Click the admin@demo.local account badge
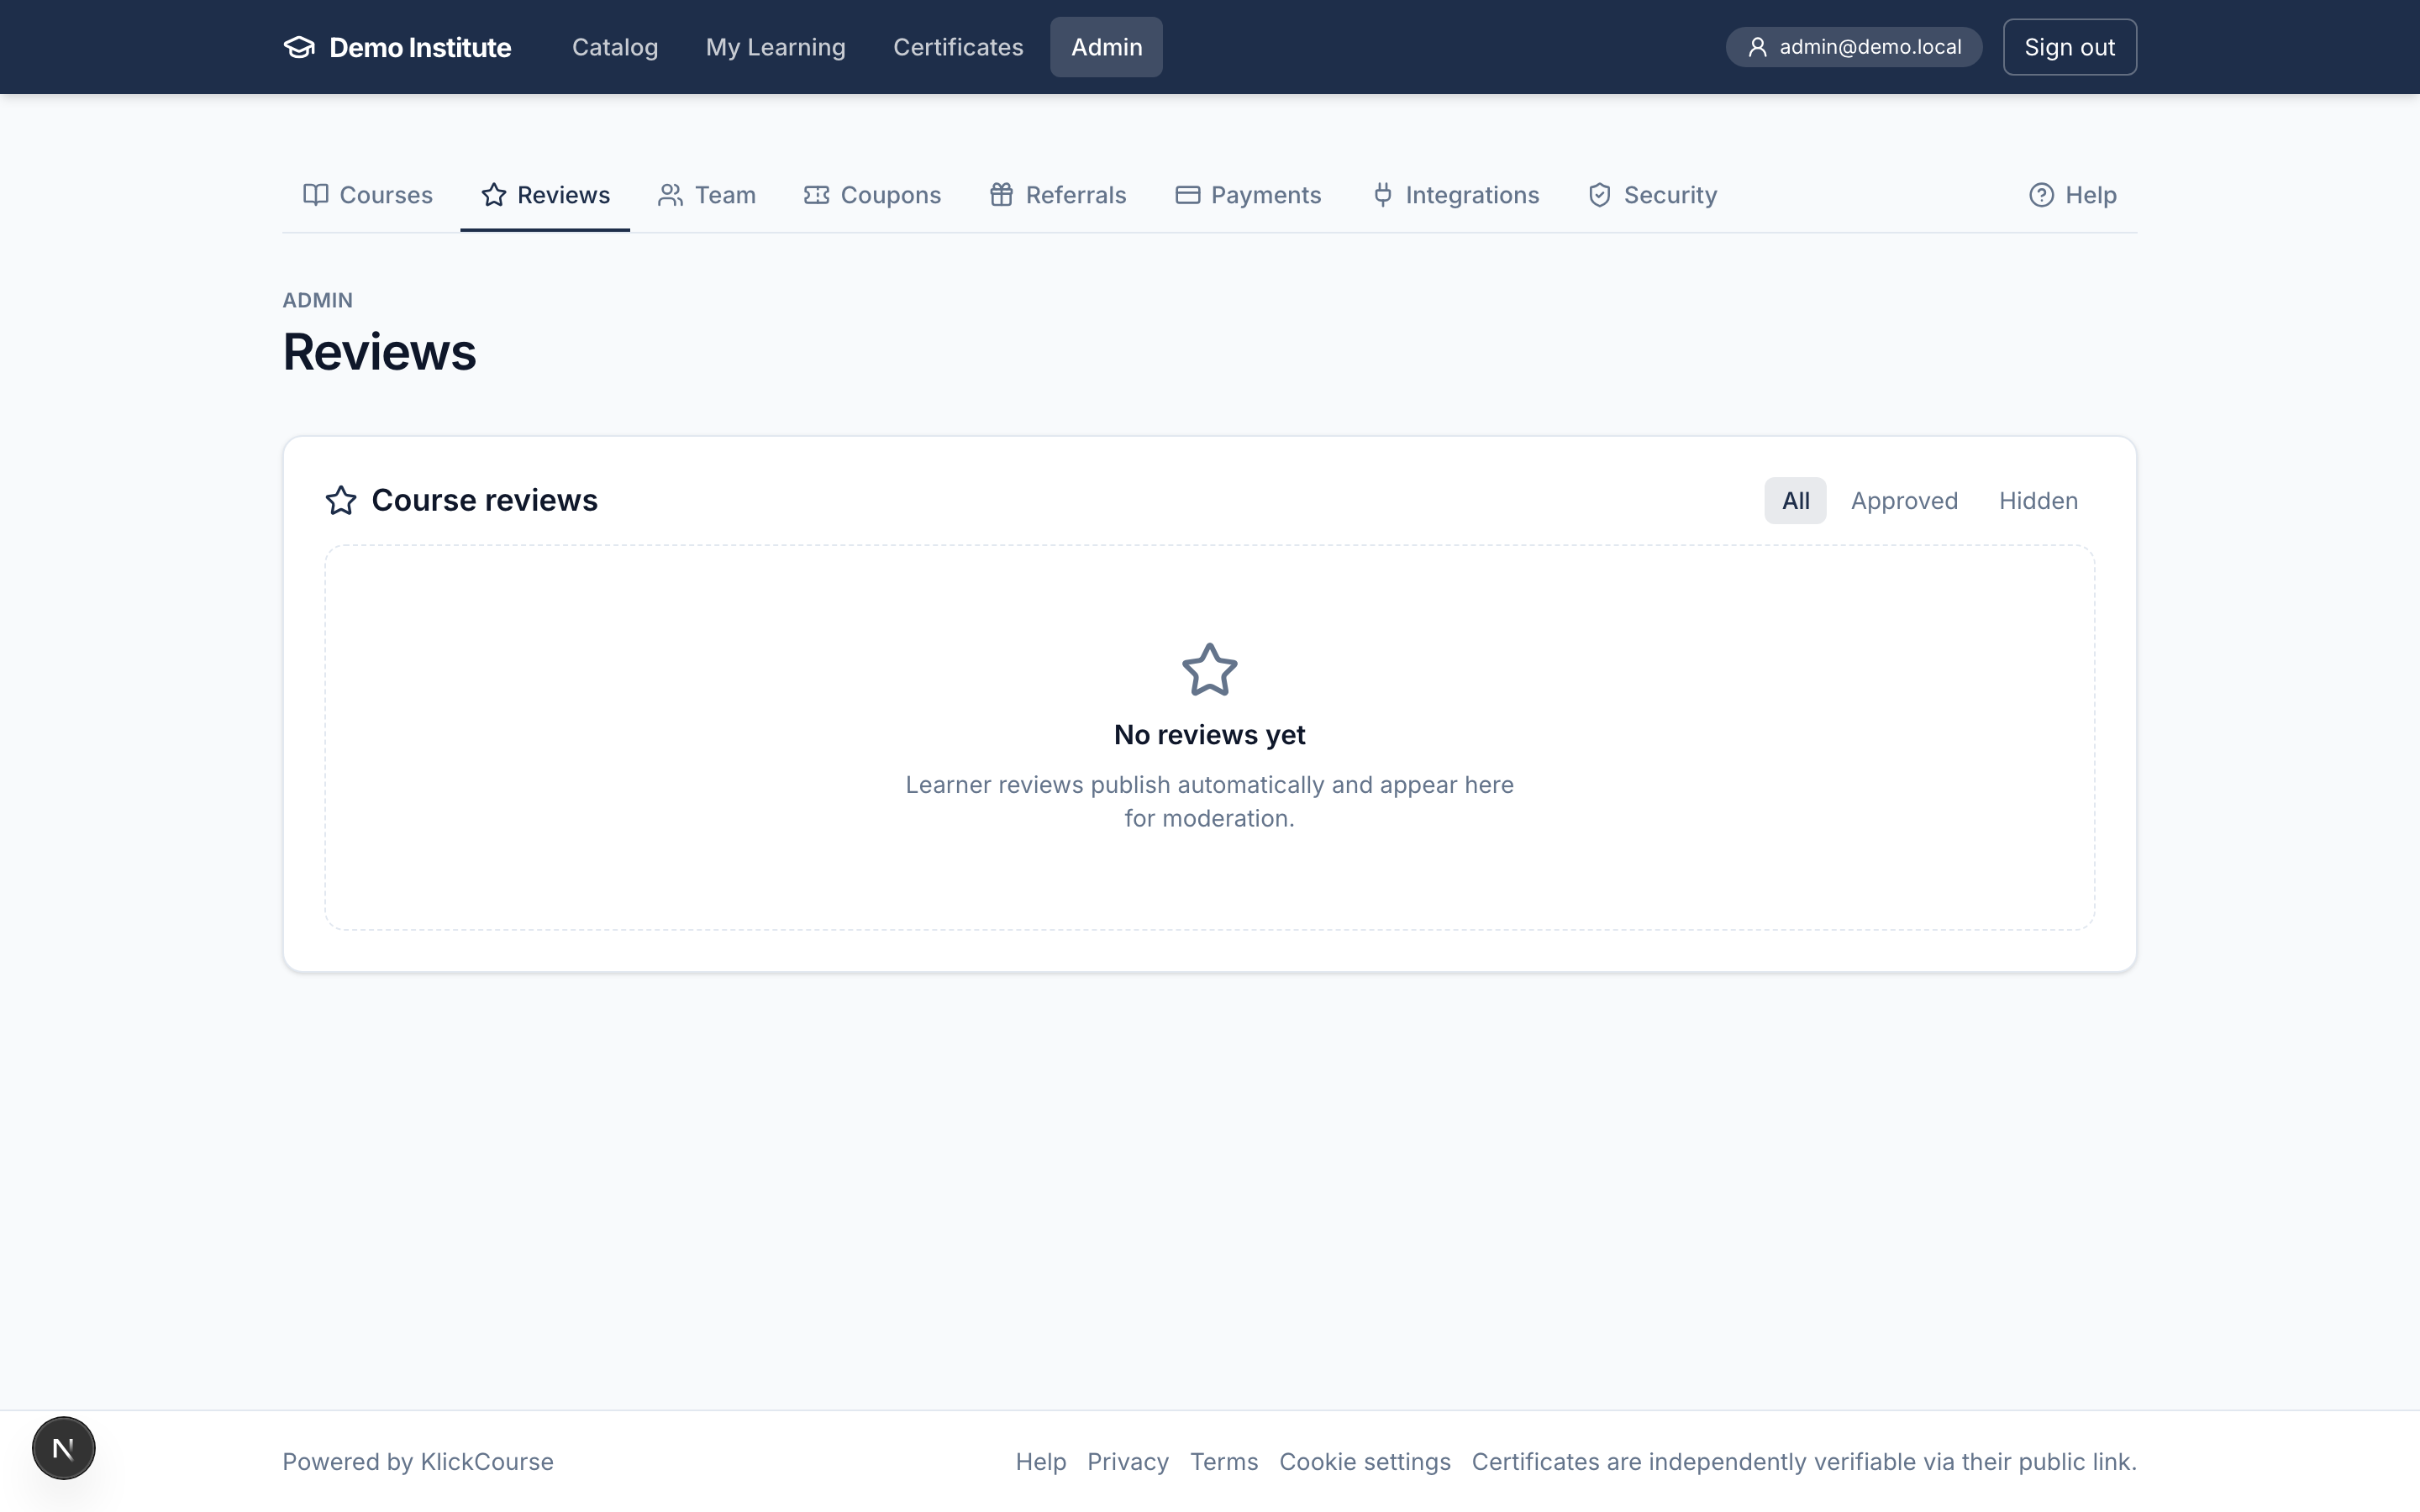The height and width of the screenshot is (1512, 2420). (x=1854, y=47)
